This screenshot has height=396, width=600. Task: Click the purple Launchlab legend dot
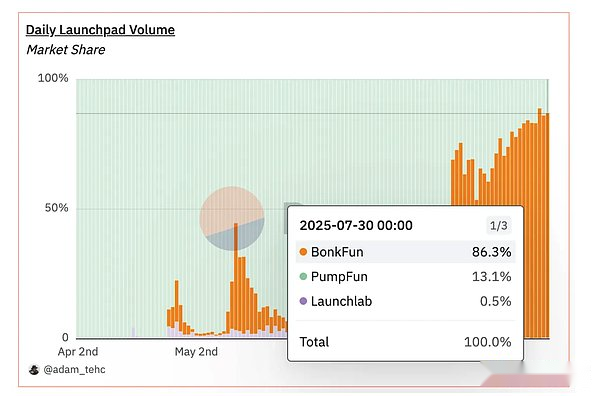(303, 301)
